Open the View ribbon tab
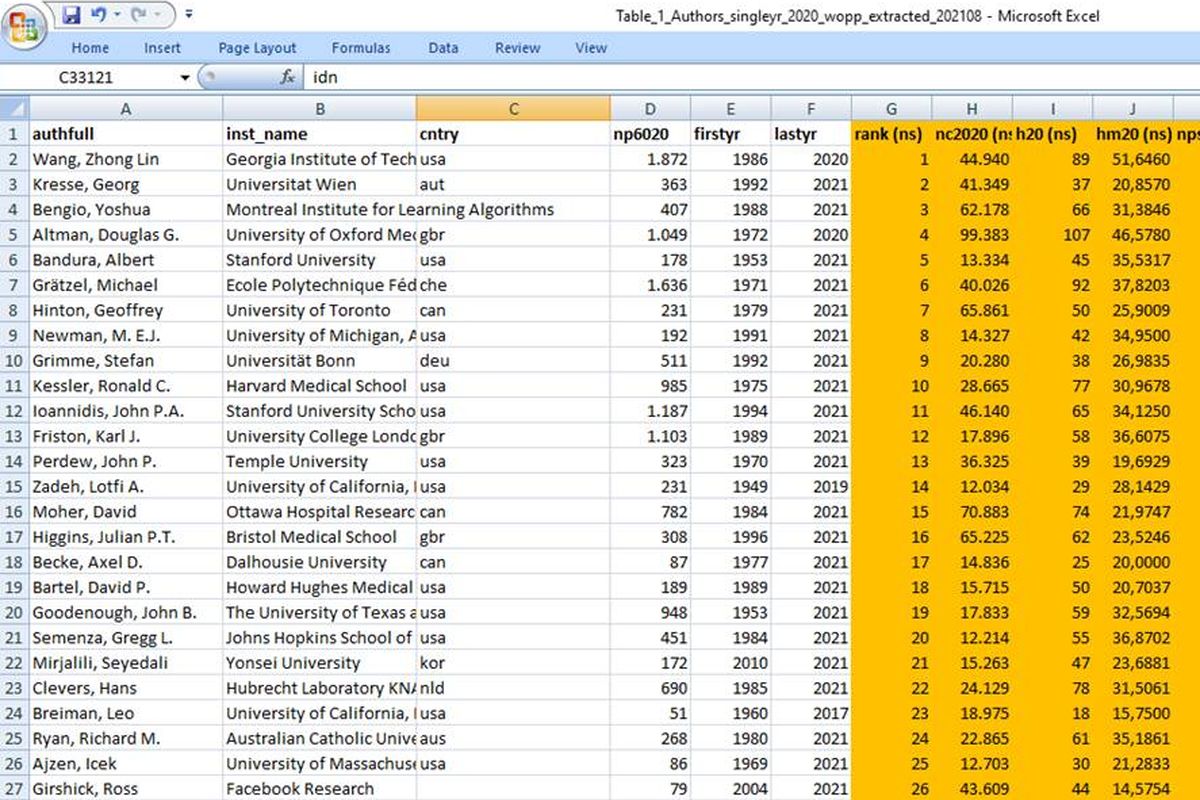The width and height of the screenshot is (1200, 800). [x=590, y=48]
